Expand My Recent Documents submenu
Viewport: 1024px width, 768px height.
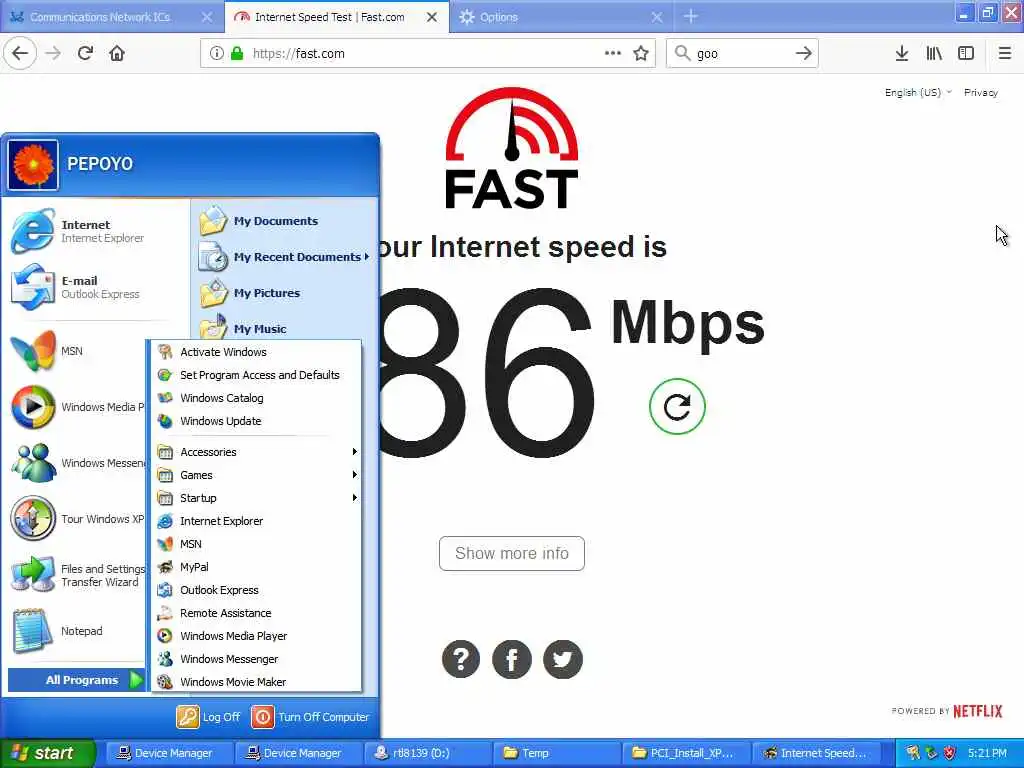click(285, 257)
